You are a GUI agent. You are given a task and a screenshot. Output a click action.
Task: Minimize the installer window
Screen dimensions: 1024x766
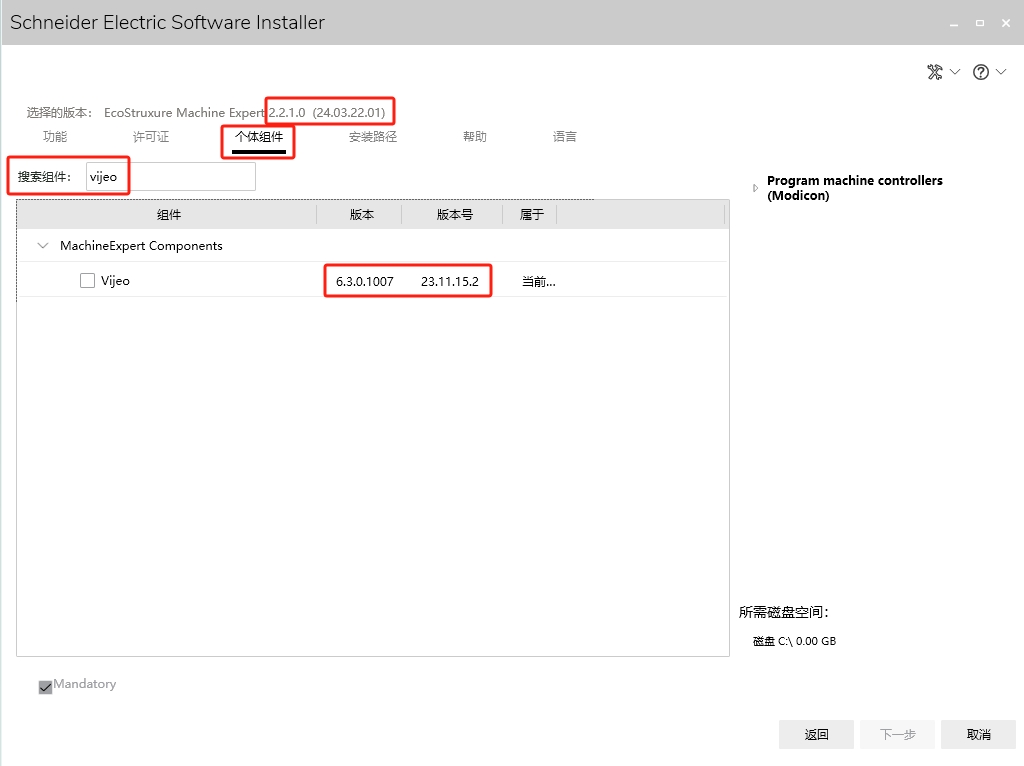pyautogui.click(x=953, y=22)
